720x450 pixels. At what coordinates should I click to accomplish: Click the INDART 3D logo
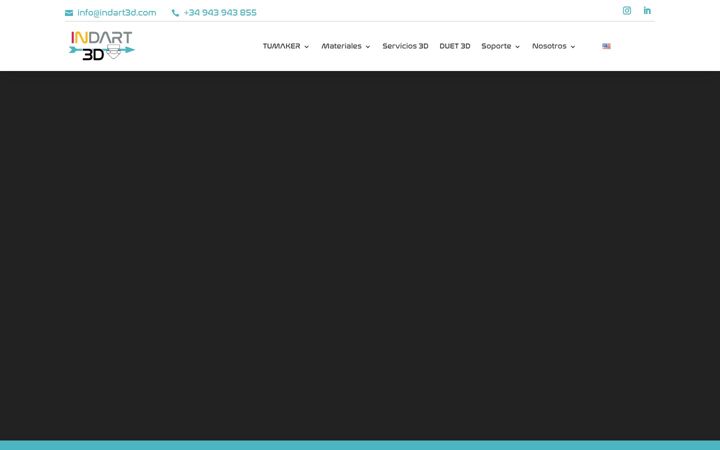(101, 45)
